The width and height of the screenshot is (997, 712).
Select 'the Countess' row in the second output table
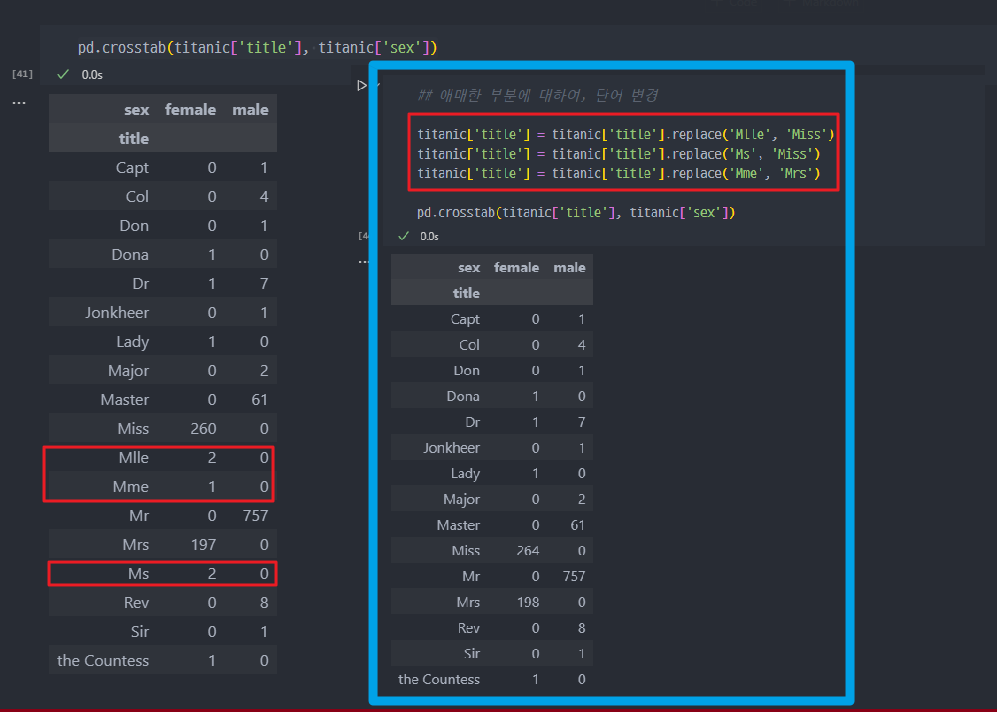492,680
